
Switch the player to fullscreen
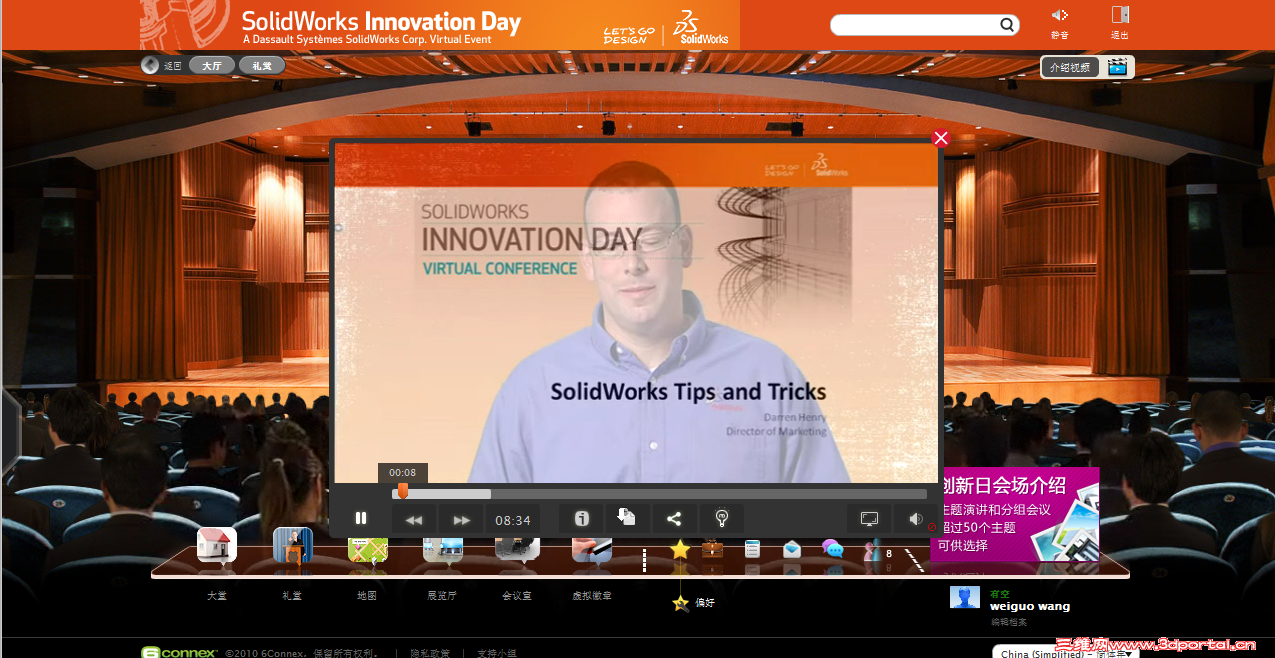(x=869, y=519)
